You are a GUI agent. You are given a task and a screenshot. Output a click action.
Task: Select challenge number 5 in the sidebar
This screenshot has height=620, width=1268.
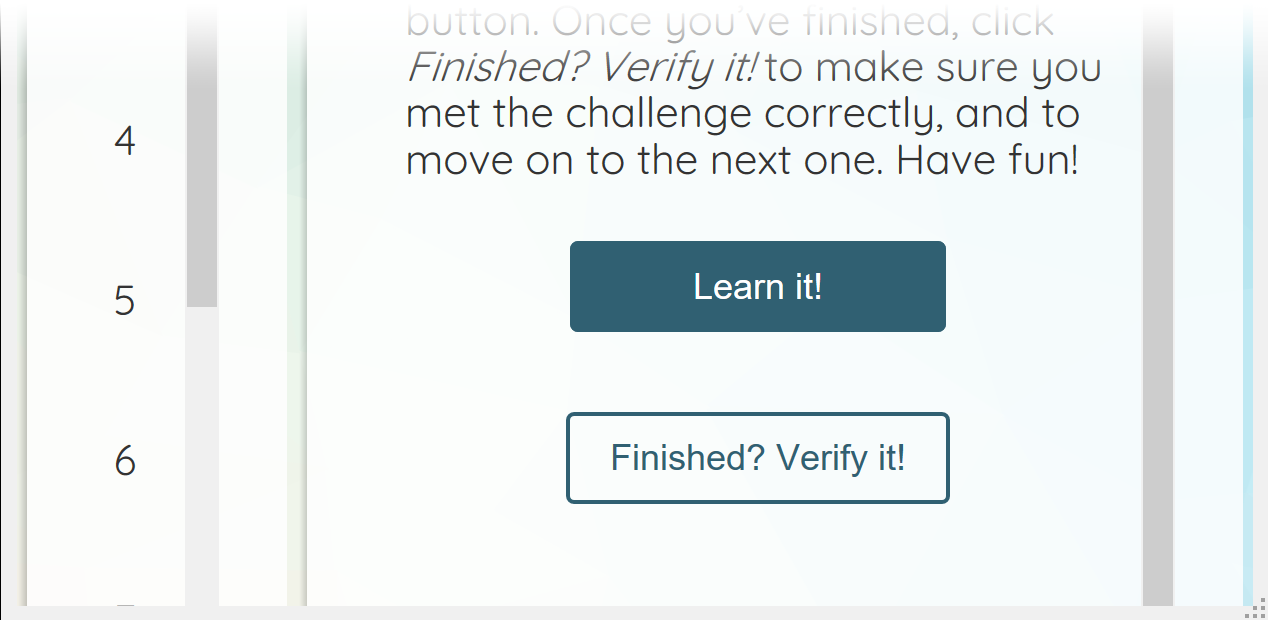124,300
